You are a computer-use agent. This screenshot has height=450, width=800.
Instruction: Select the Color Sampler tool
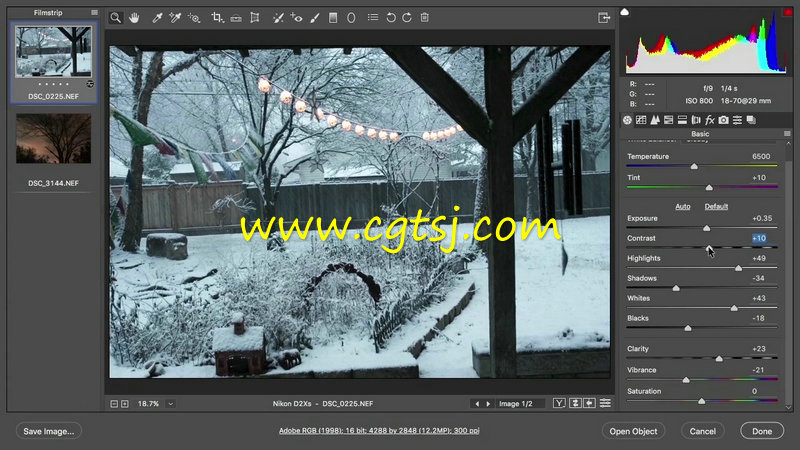click(176, 18)
